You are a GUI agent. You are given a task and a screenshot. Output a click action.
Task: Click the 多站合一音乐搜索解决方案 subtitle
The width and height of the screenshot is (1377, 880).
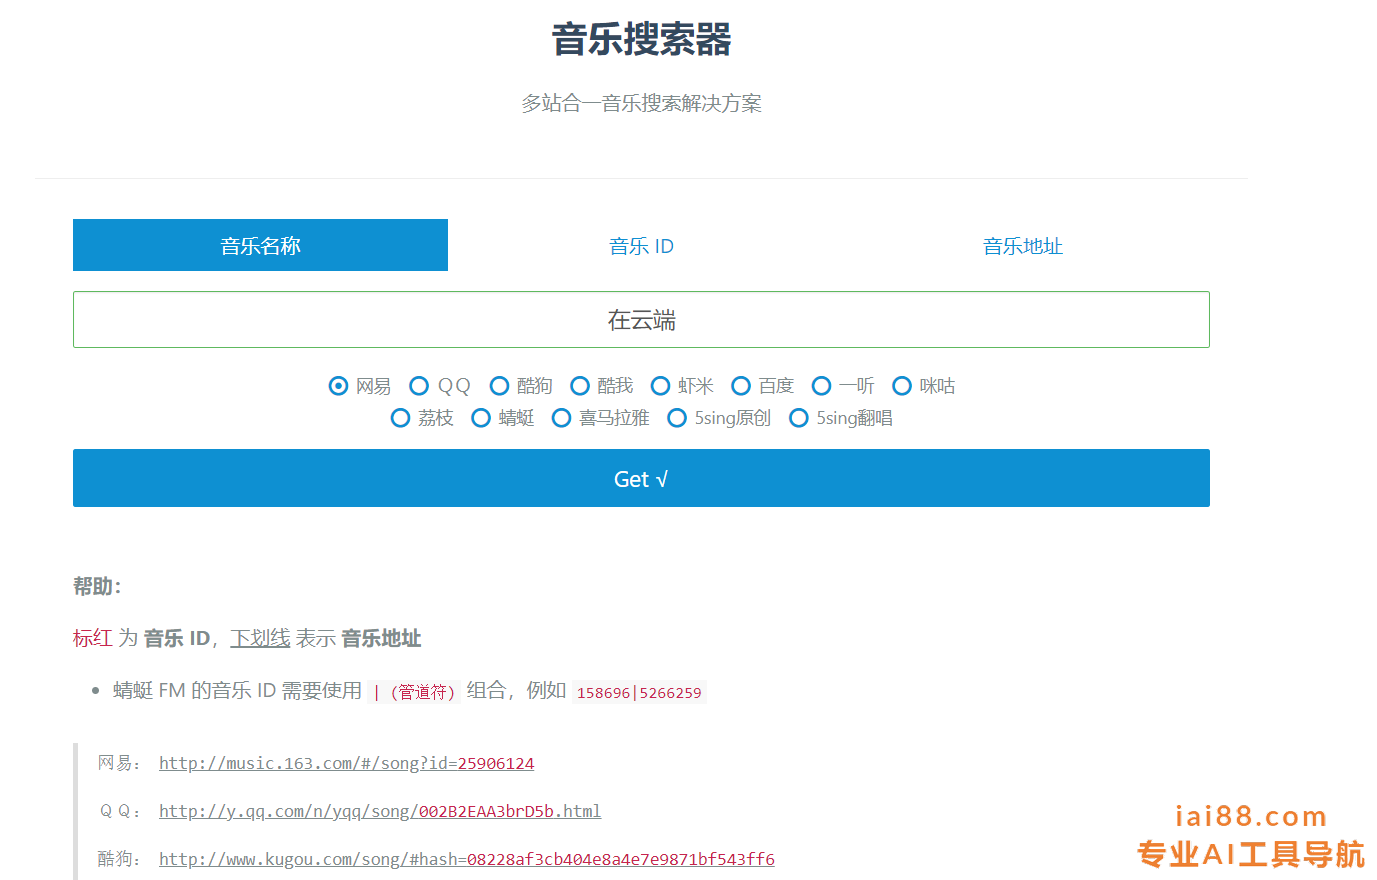click(x=641, y=103)
